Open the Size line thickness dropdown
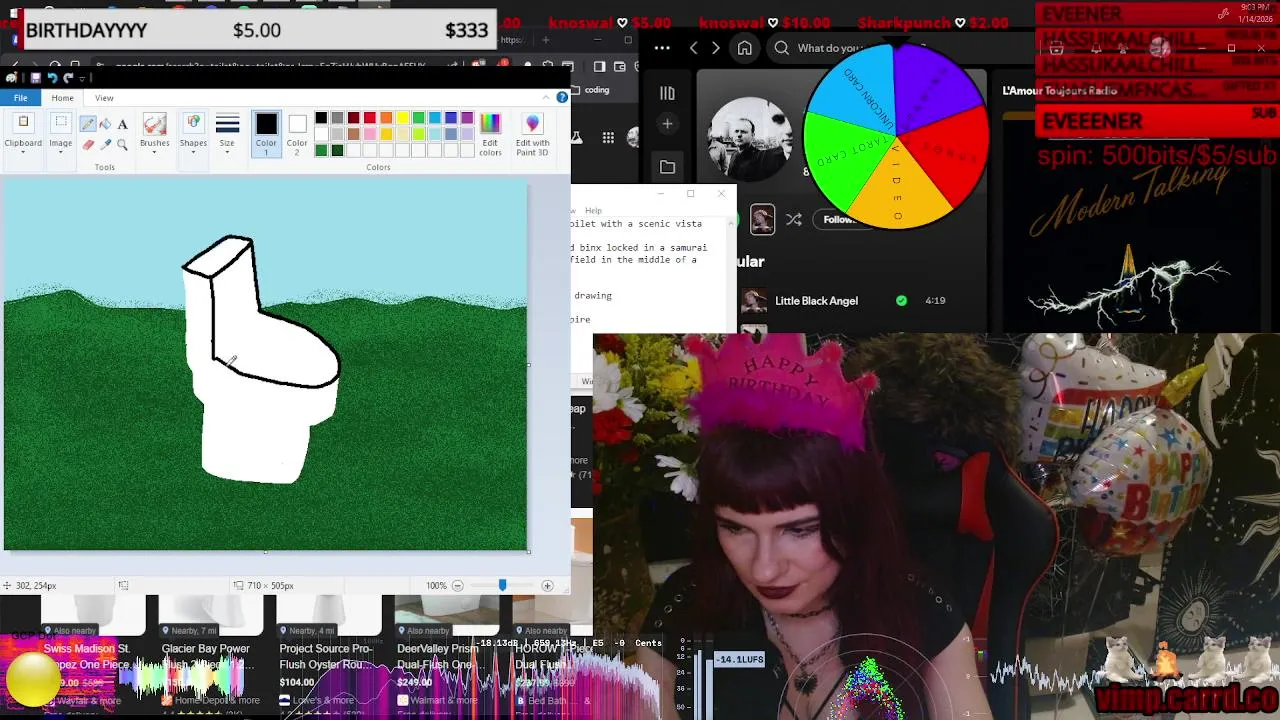The image size is (1280, 720). (227, 133)
